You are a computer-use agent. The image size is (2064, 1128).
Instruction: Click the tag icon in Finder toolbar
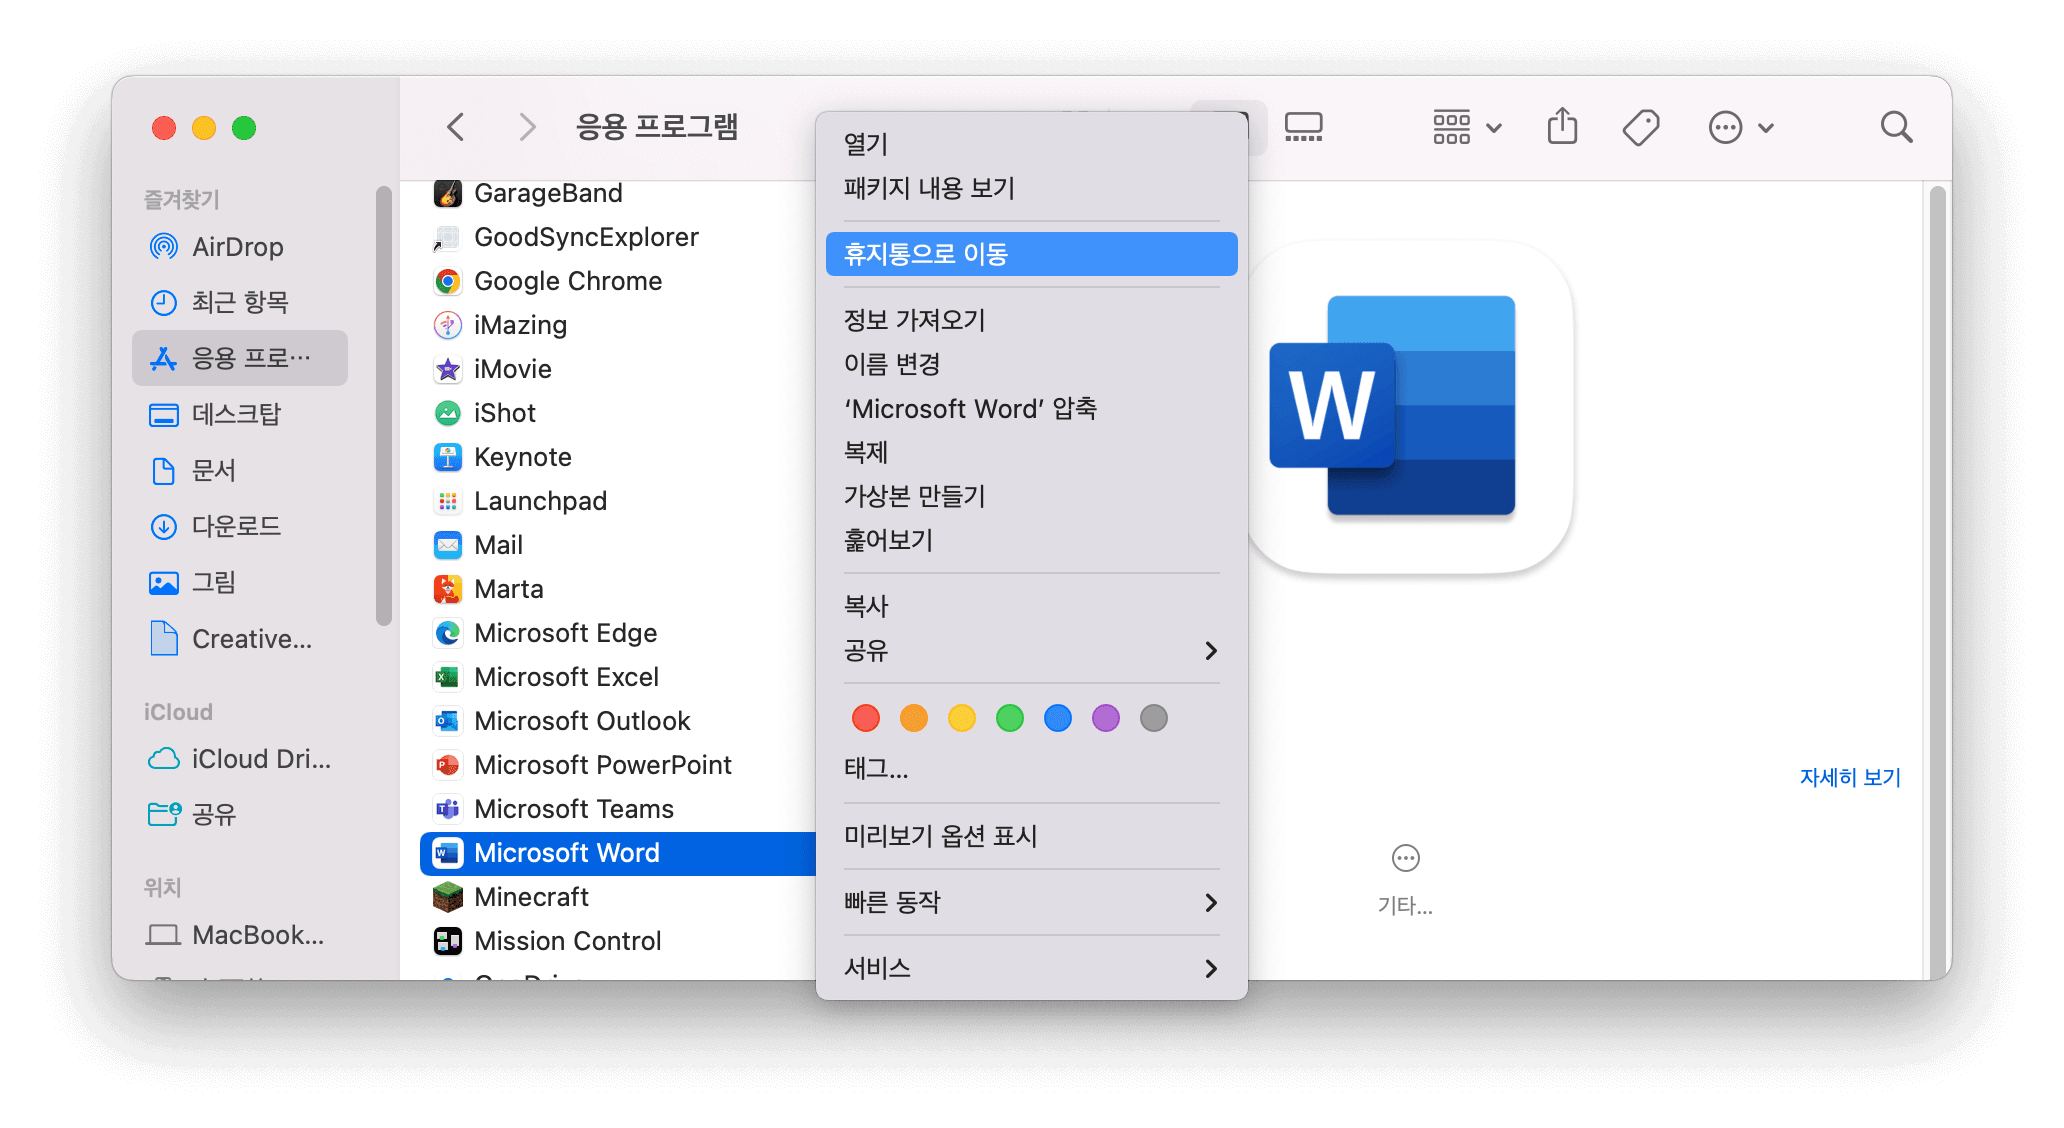tap(1641, 127)
